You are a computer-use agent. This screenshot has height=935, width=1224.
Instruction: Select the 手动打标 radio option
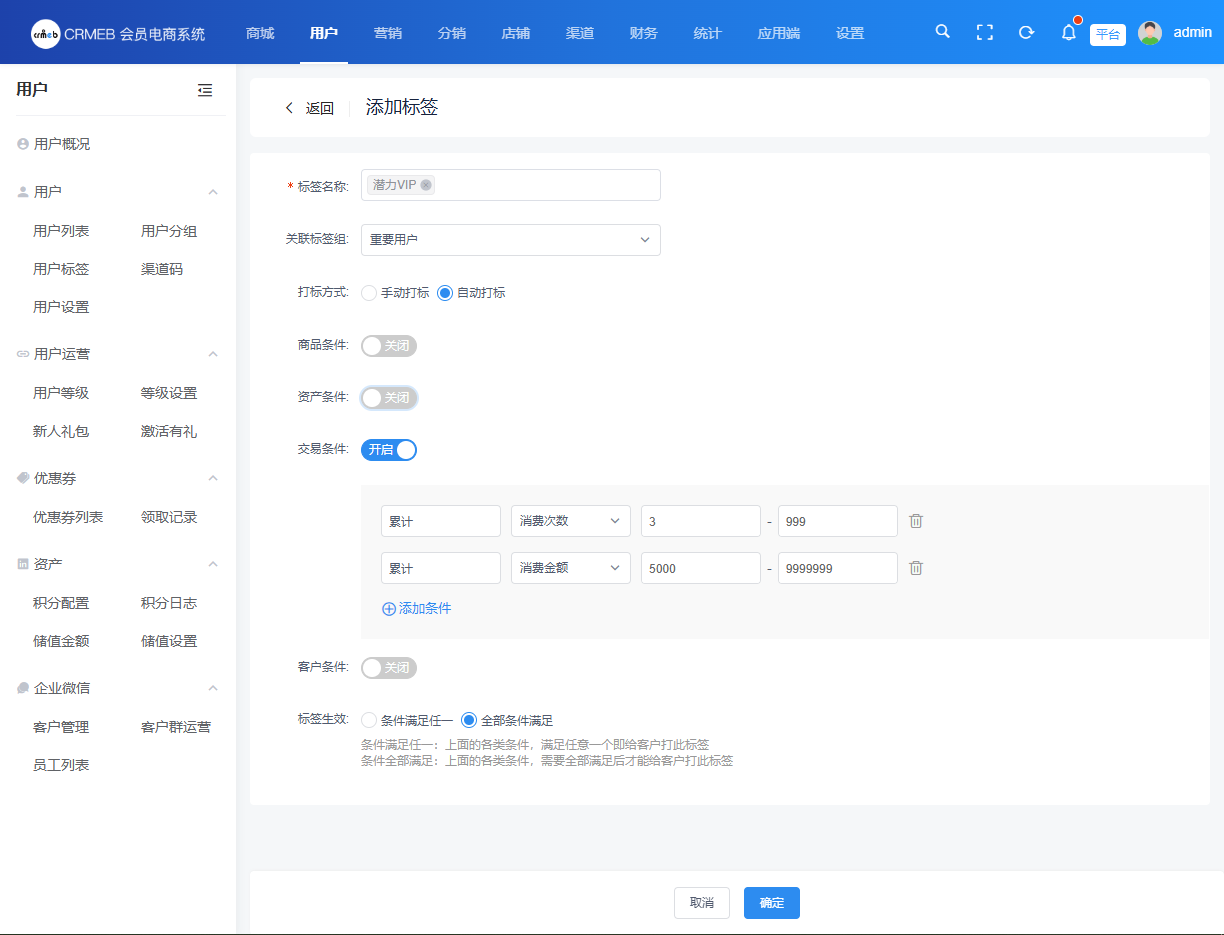click(369, 293)
